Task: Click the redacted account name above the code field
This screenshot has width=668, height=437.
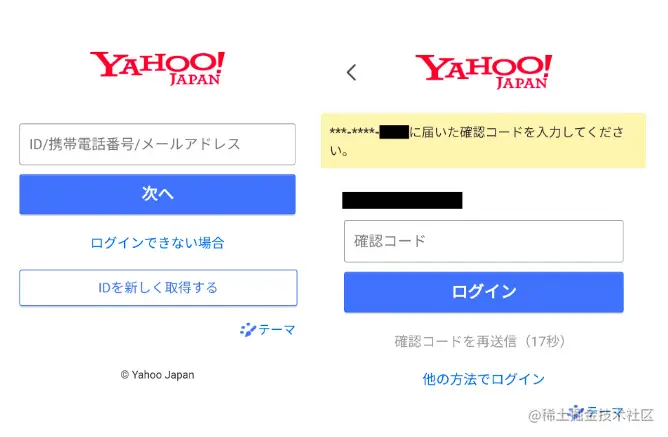Action: click(x=402, y=200)
